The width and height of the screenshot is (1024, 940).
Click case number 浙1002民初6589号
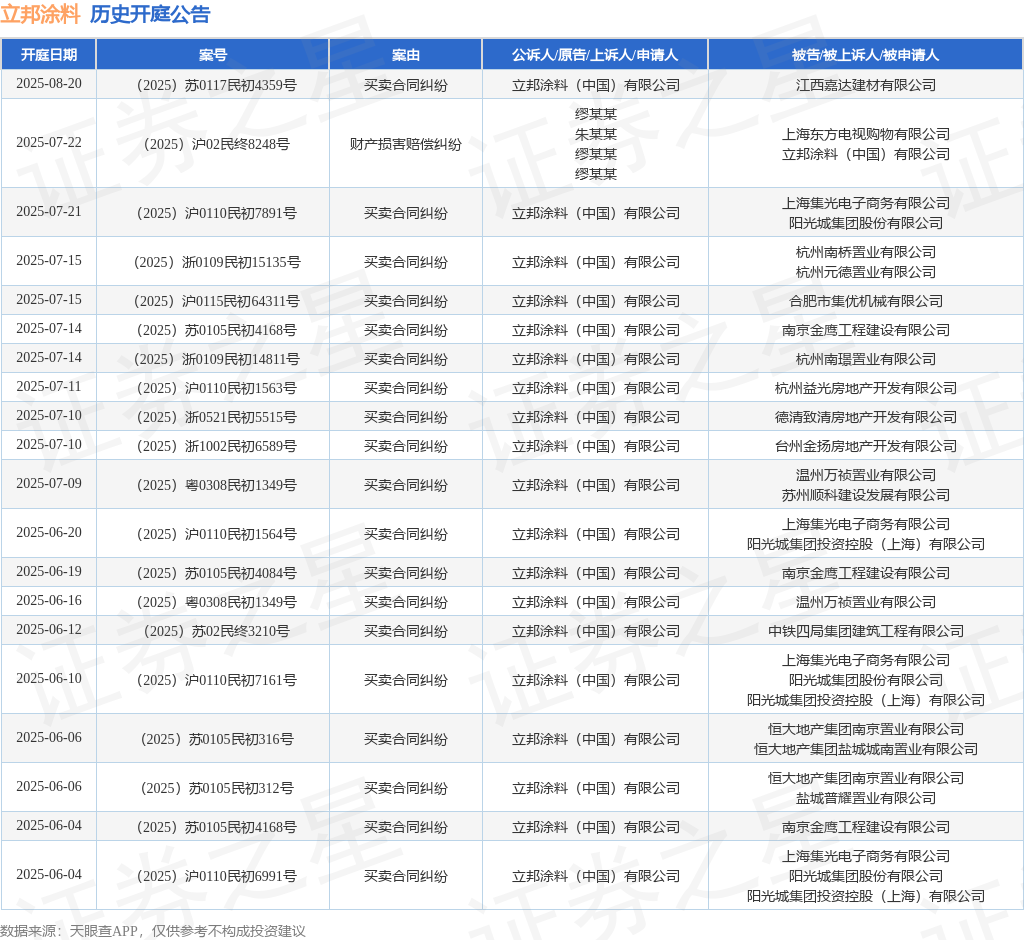pos(216,446)
